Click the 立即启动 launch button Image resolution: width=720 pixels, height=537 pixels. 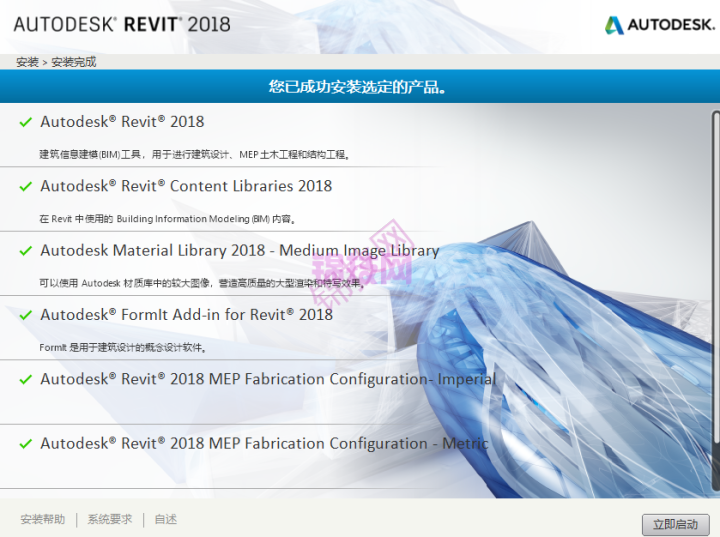pyautogui.click(x=675, y=524)
